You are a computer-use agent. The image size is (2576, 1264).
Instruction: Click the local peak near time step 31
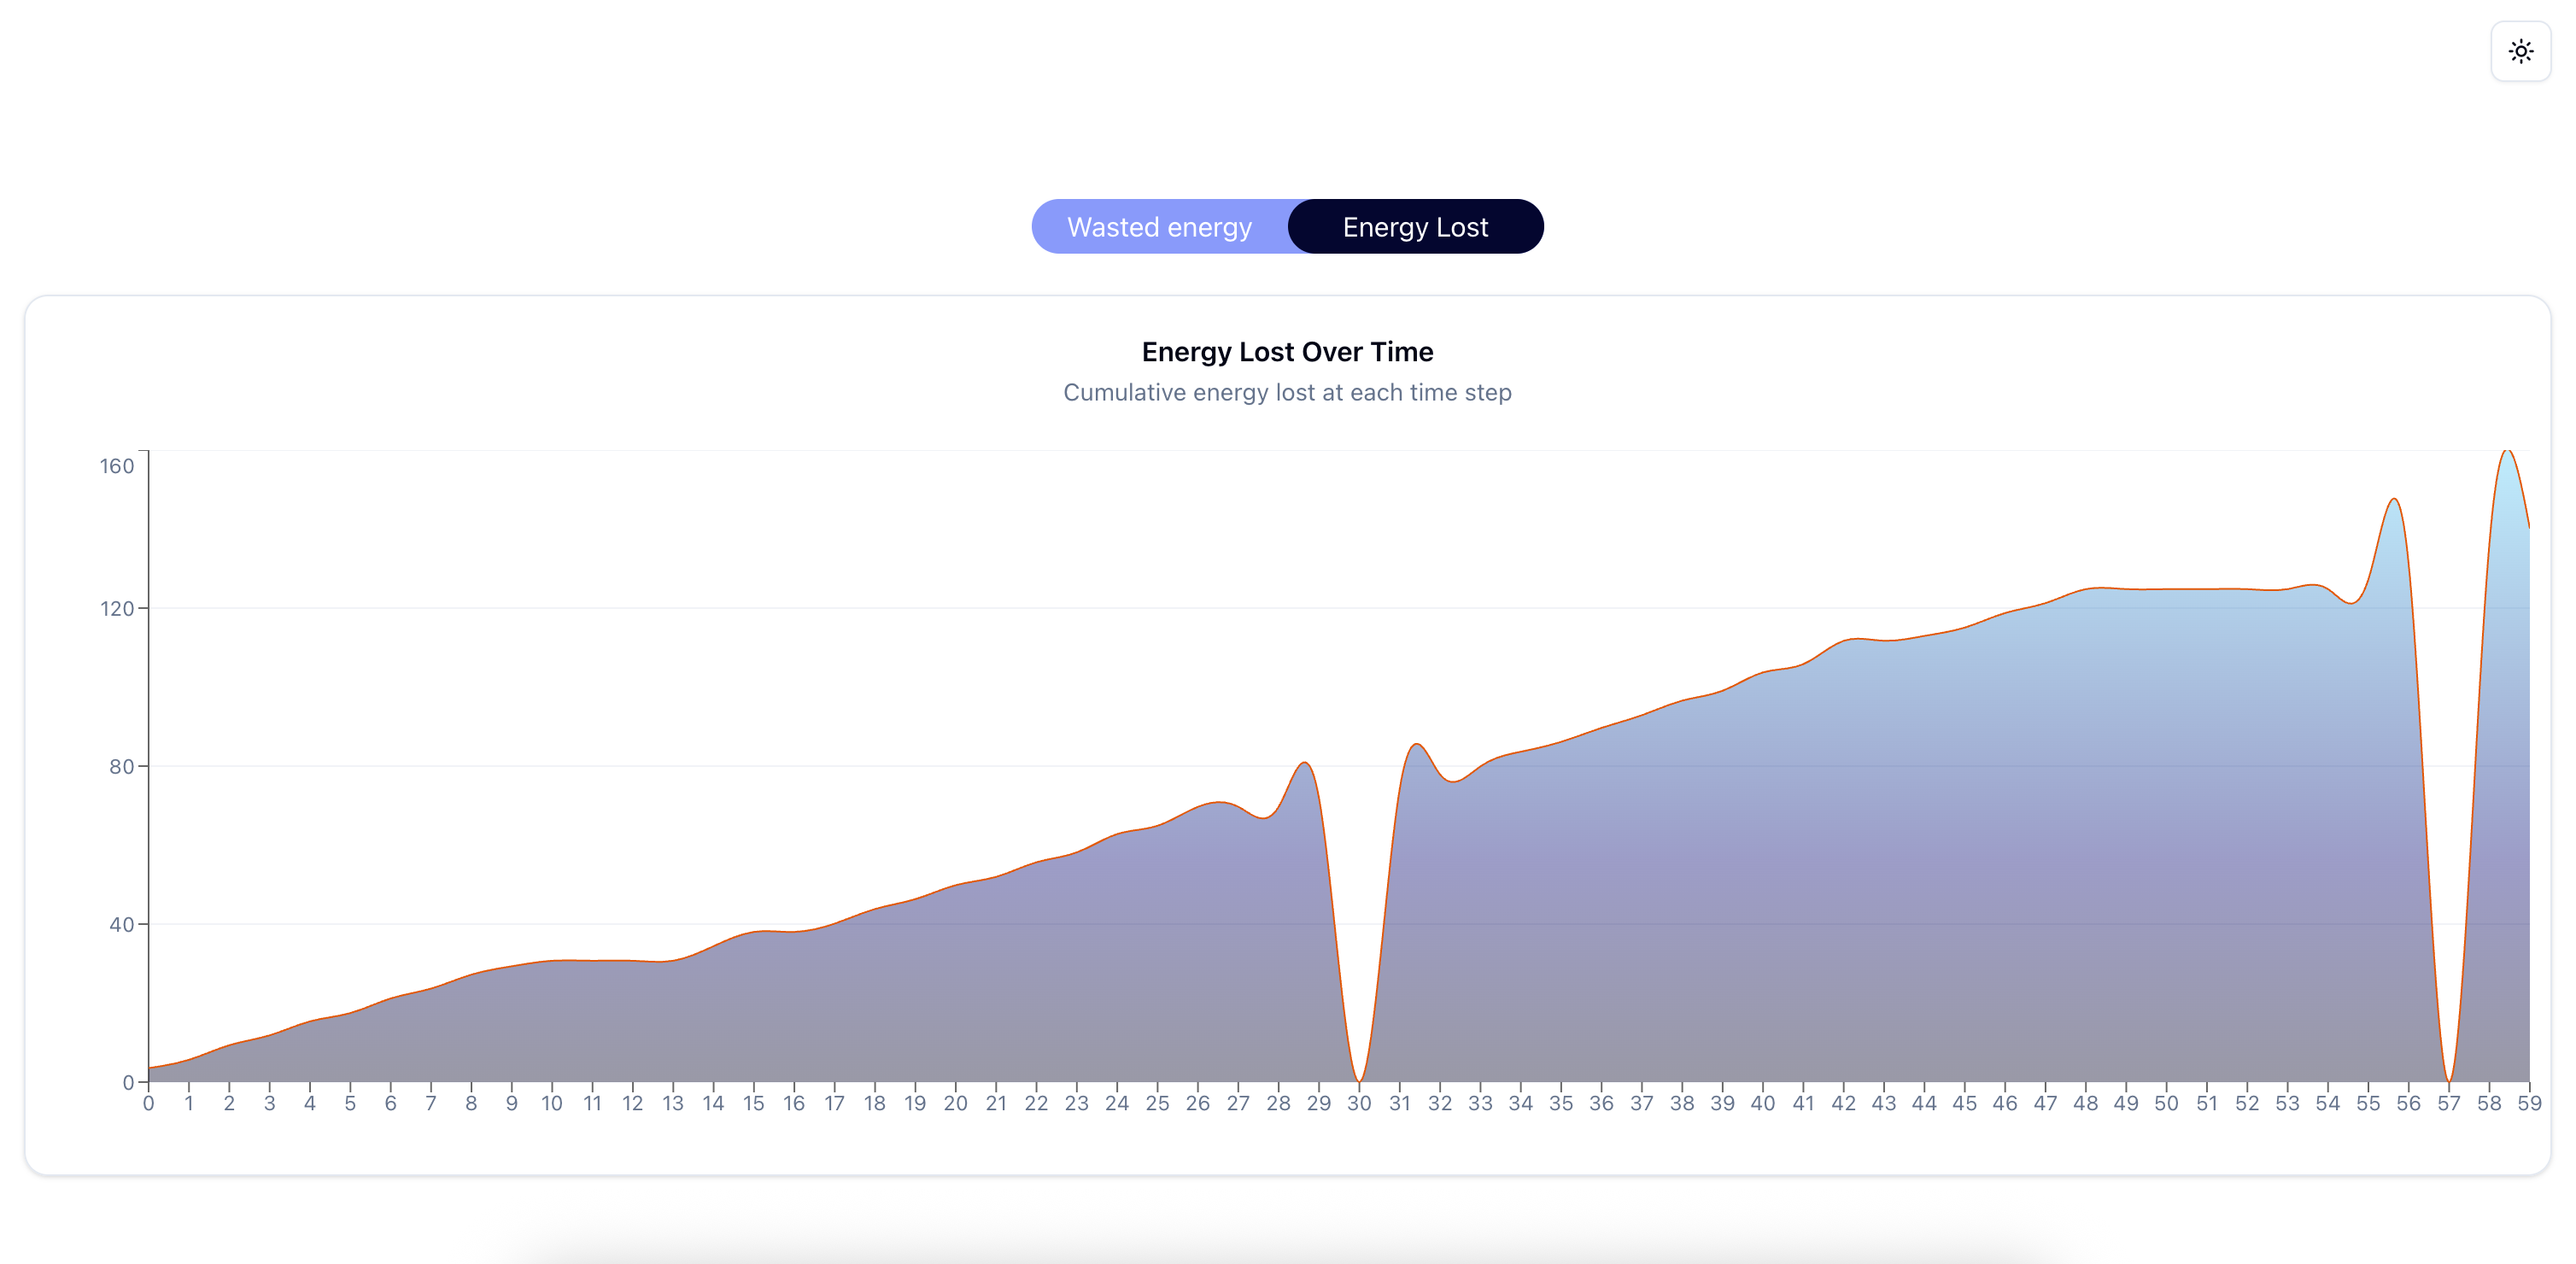[1416, 746]
